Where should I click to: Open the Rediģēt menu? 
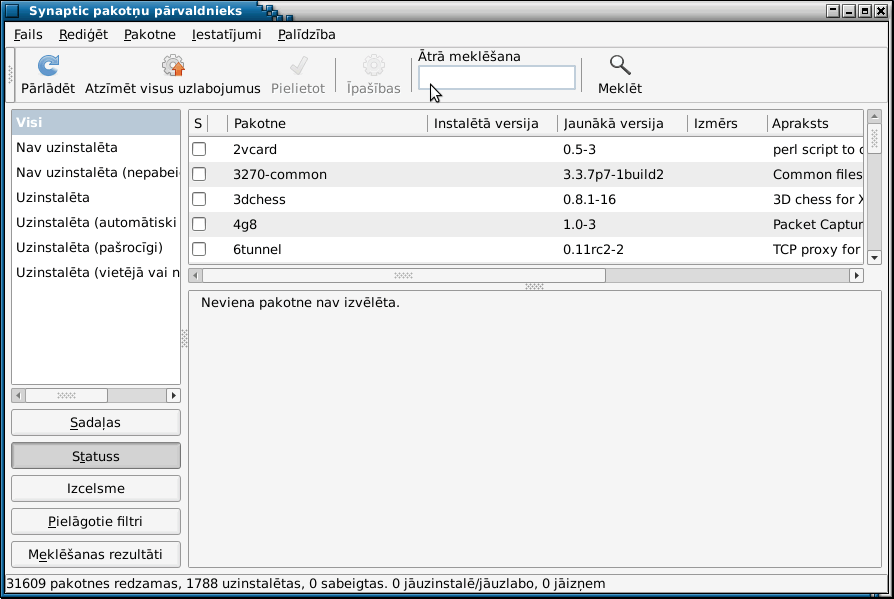(83, 34)
